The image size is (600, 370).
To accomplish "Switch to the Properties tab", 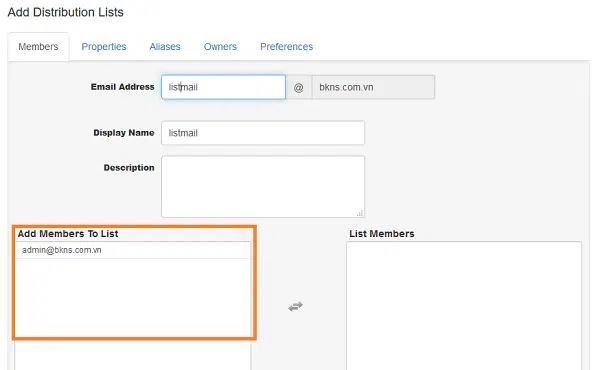I will coord(104,47).
